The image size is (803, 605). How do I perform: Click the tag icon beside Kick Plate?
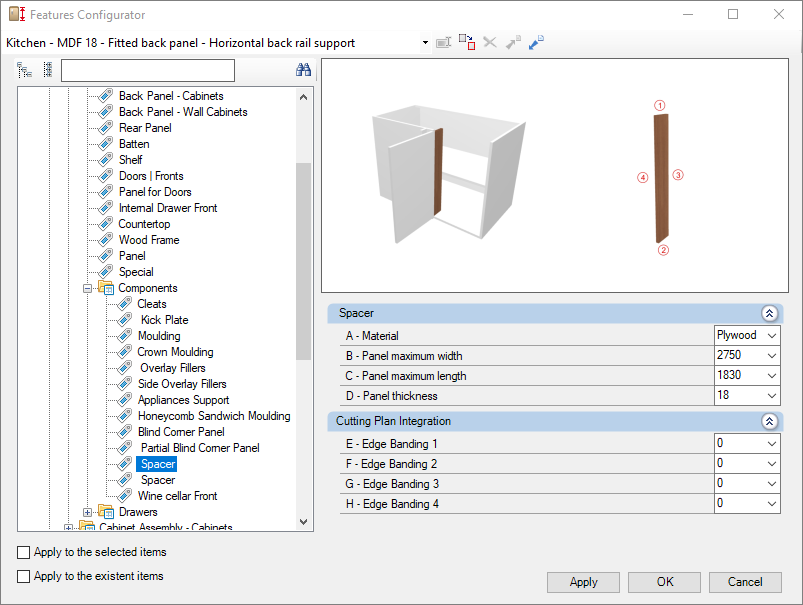tap(124, 320)
